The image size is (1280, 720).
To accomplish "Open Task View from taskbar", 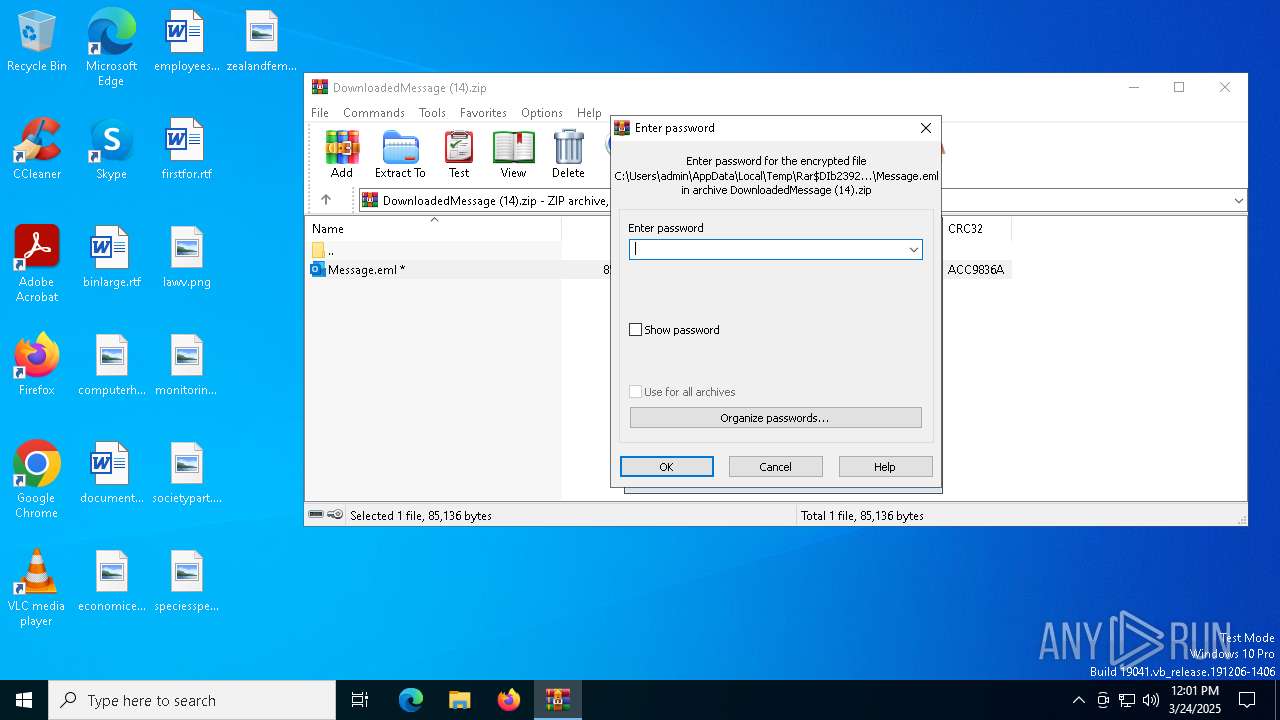I will pos(360,700).
